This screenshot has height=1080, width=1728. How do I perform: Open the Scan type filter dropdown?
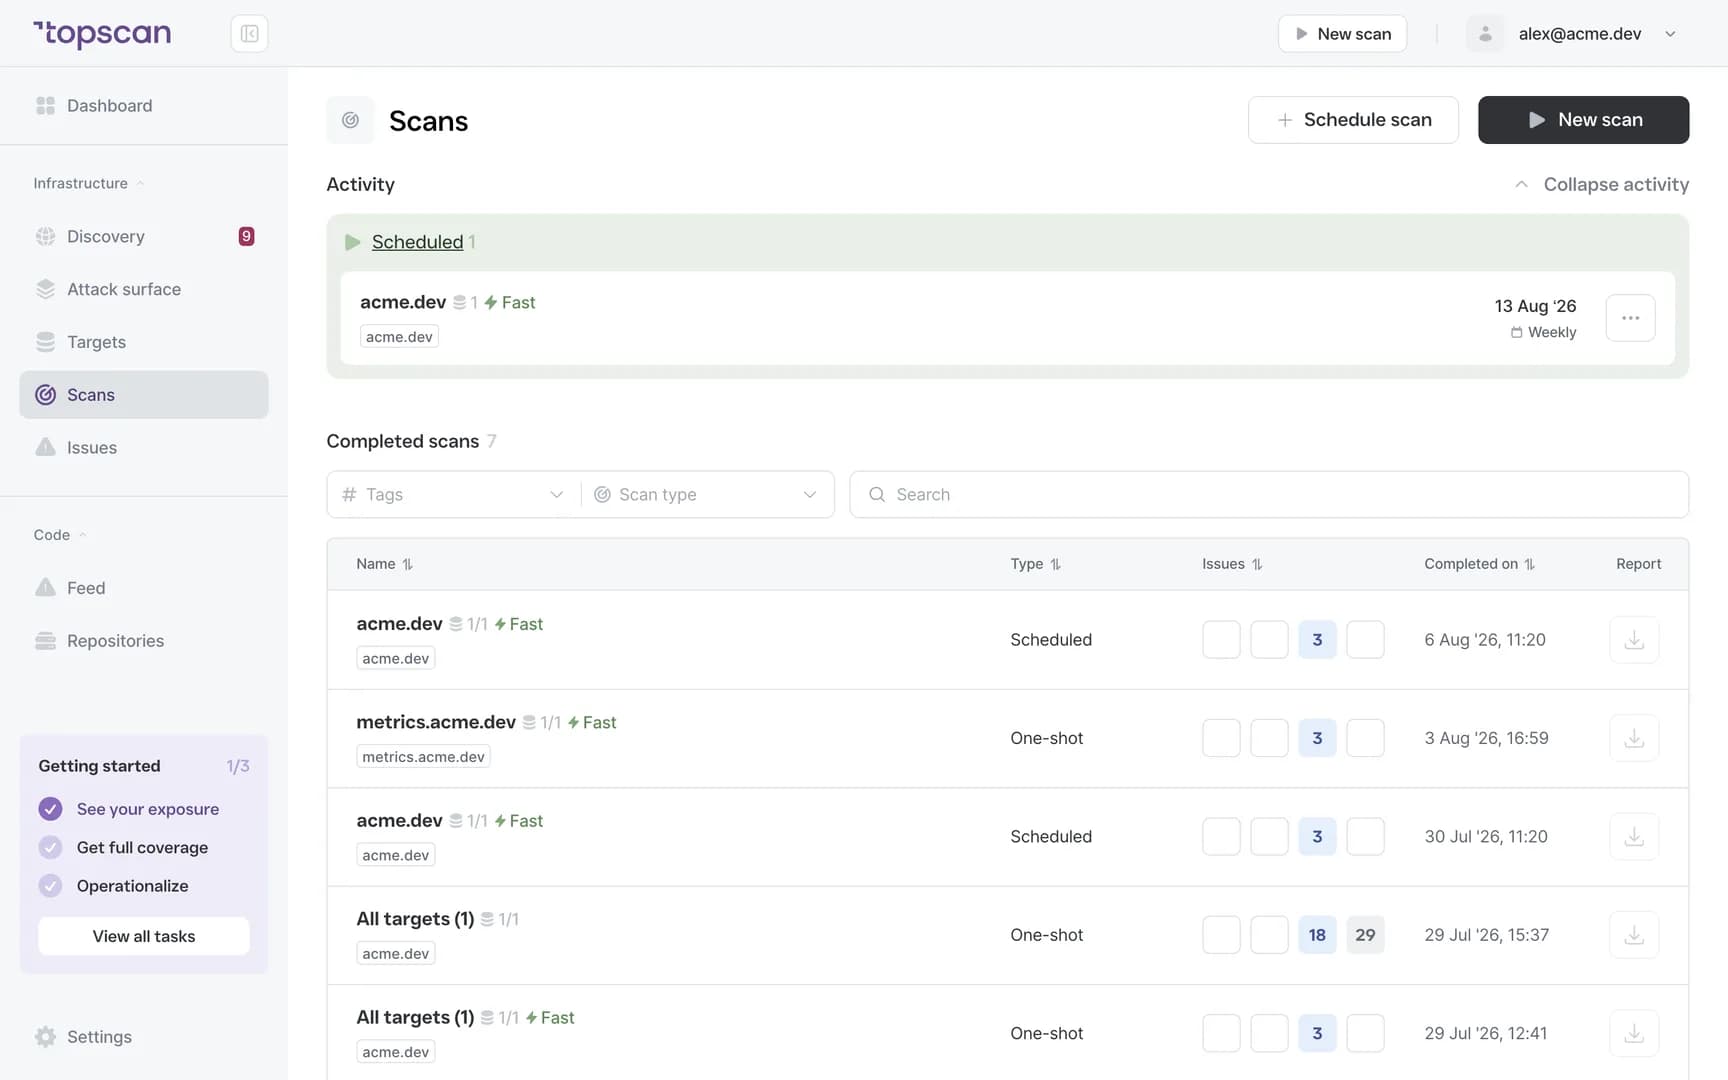pos(707,494)
